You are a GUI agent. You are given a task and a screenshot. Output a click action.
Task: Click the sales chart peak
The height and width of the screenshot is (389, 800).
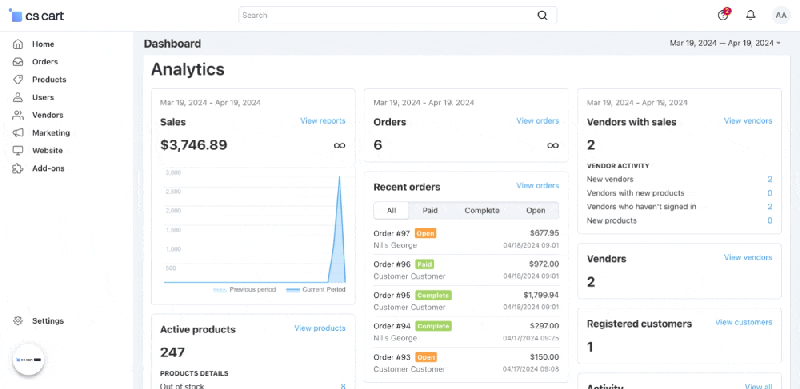coord(339,178)
